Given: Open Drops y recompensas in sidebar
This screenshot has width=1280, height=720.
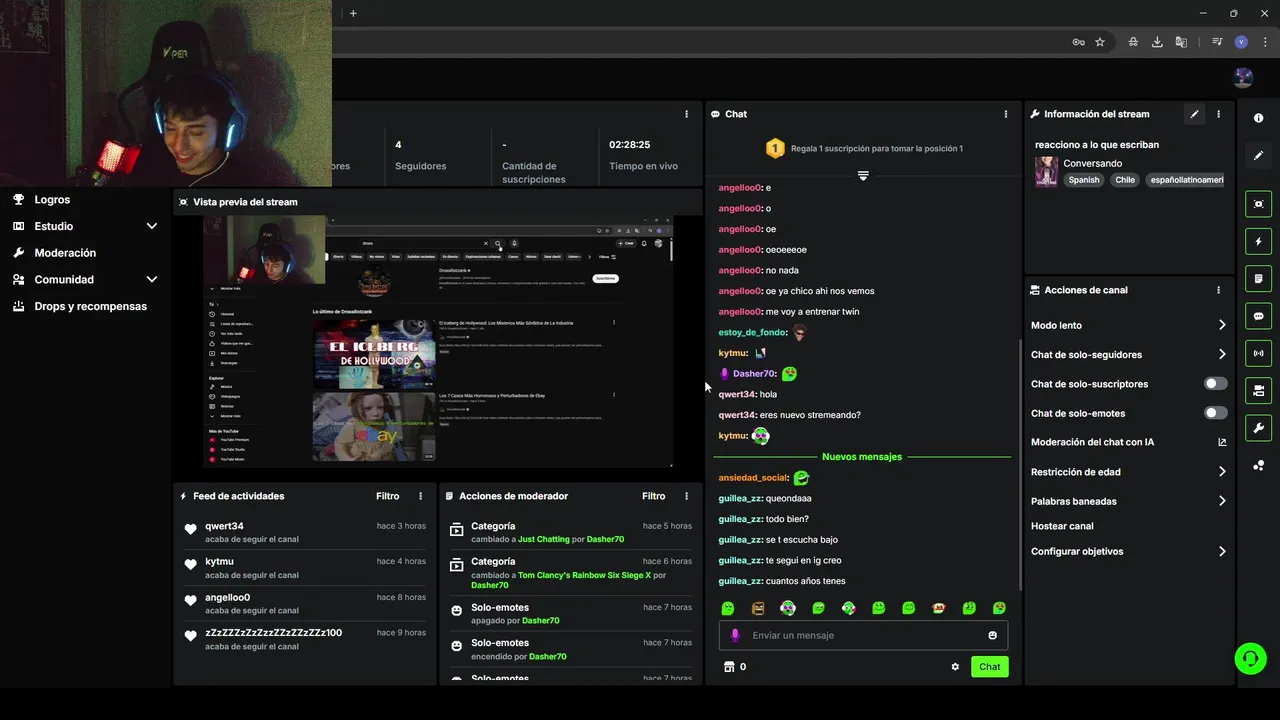Looking at the screenshot, I should (x=90, y=306).
